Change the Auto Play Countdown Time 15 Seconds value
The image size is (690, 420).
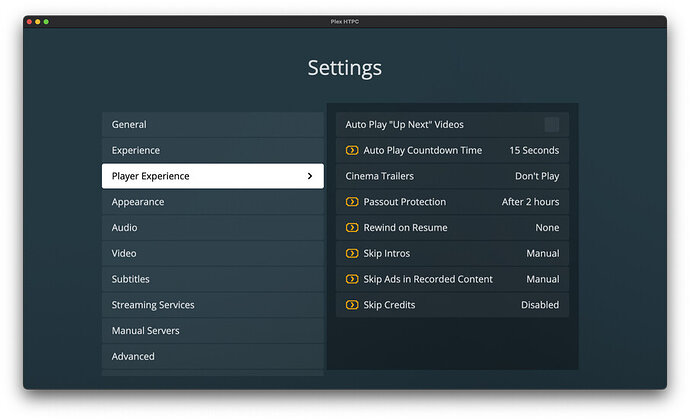coord(534,150)
